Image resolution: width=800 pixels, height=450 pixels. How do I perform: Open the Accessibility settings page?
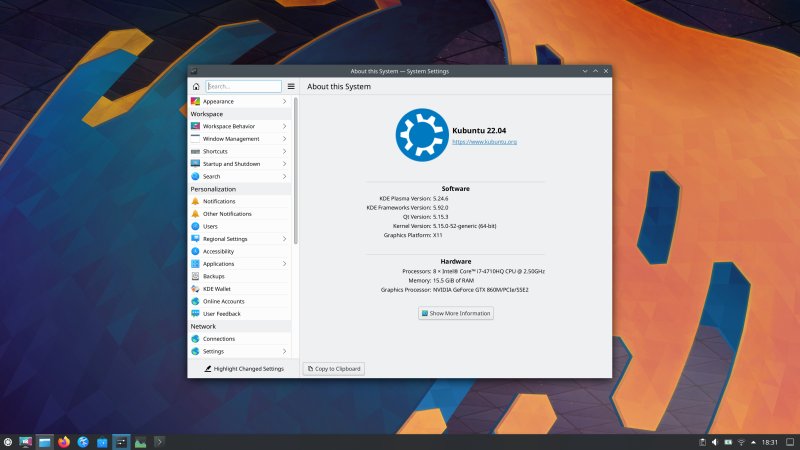click(x=218, y=251)
